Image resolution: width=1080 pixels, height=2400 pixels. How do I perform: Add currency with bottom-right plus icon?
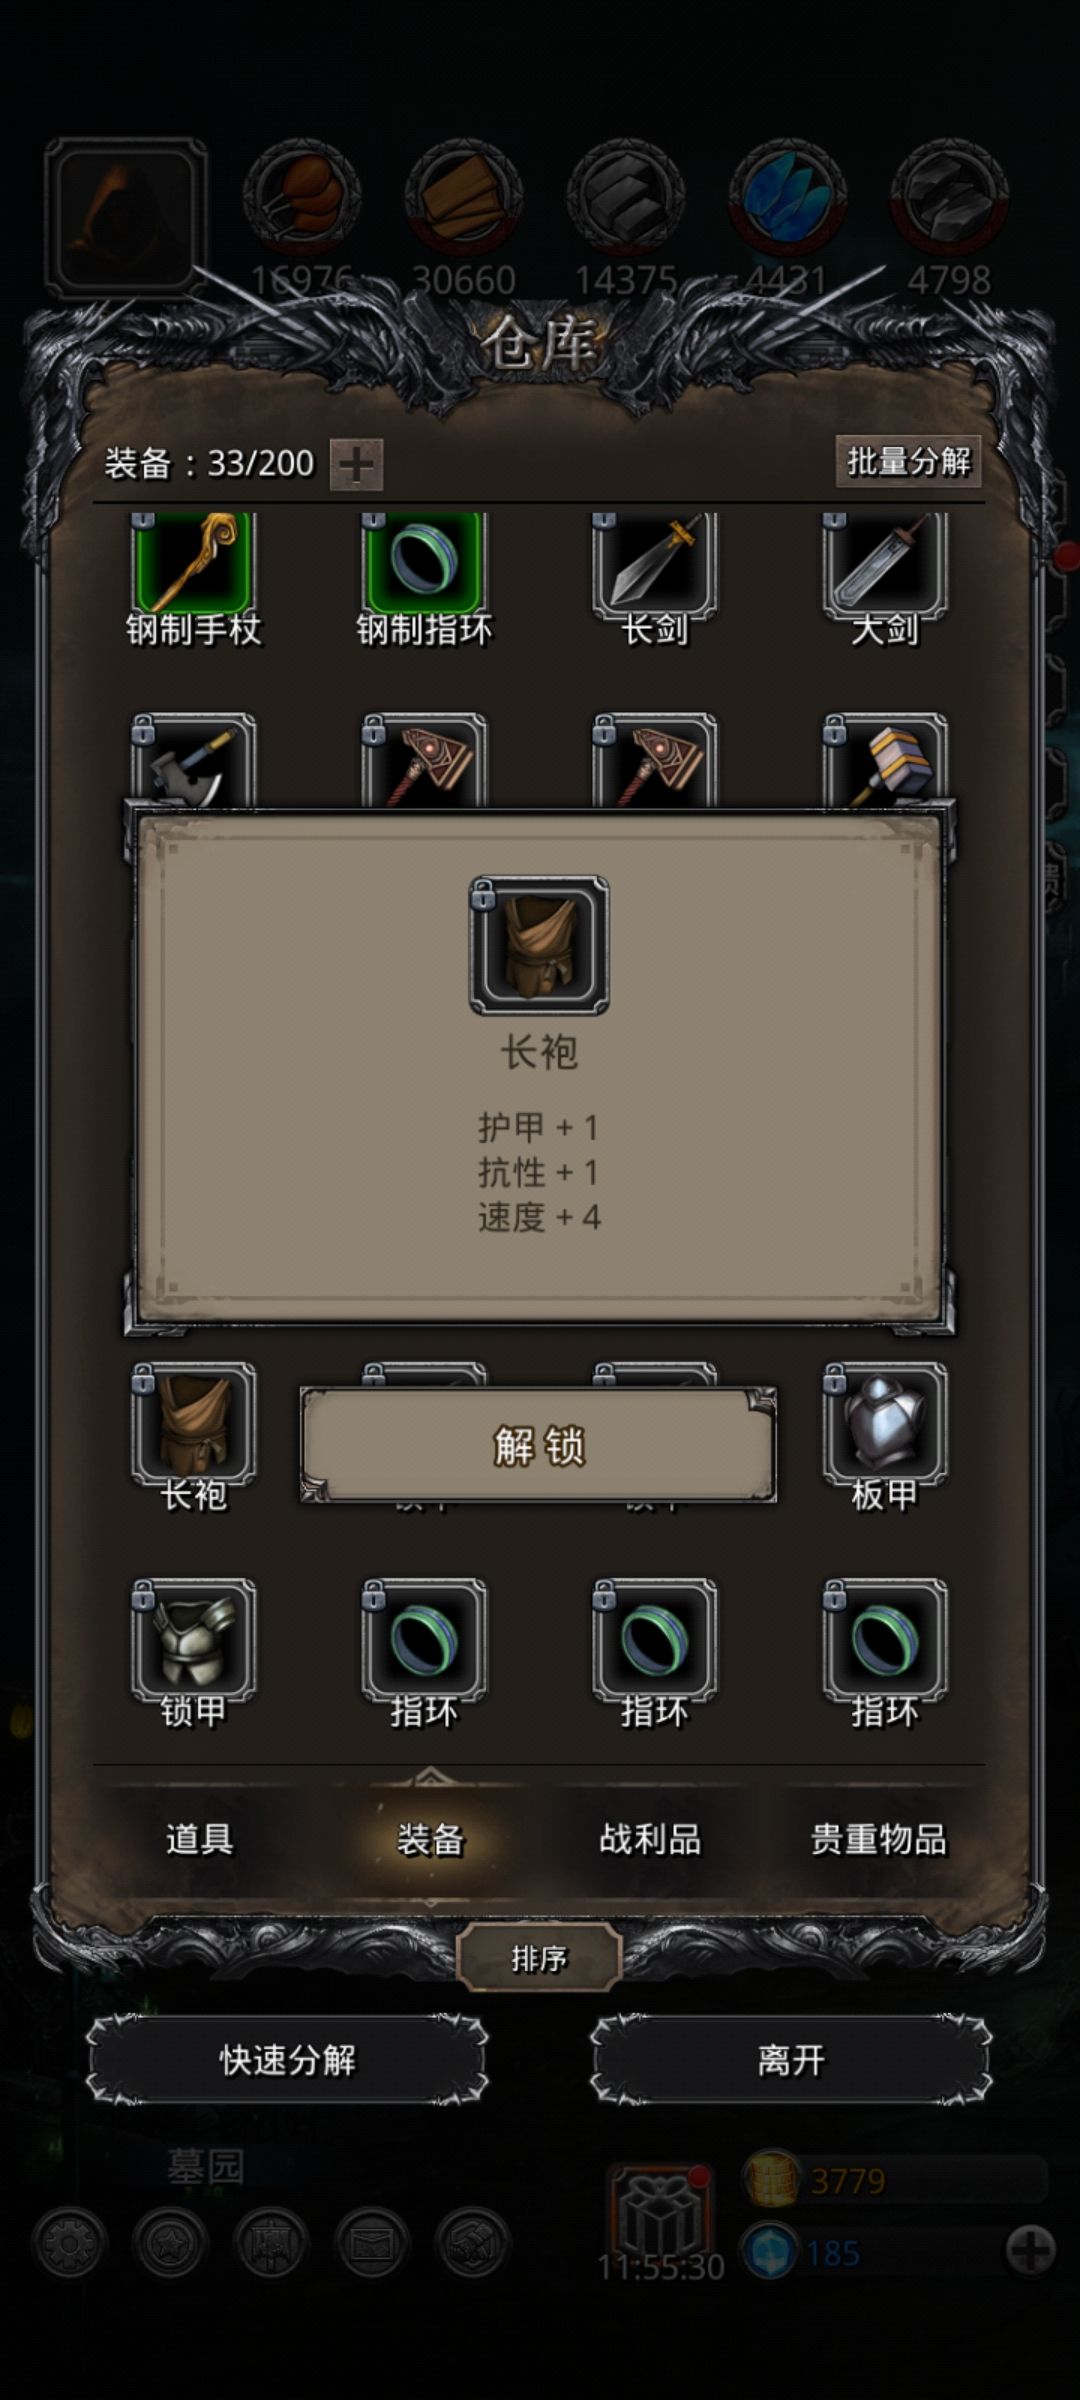(x=1030, y=2251)
